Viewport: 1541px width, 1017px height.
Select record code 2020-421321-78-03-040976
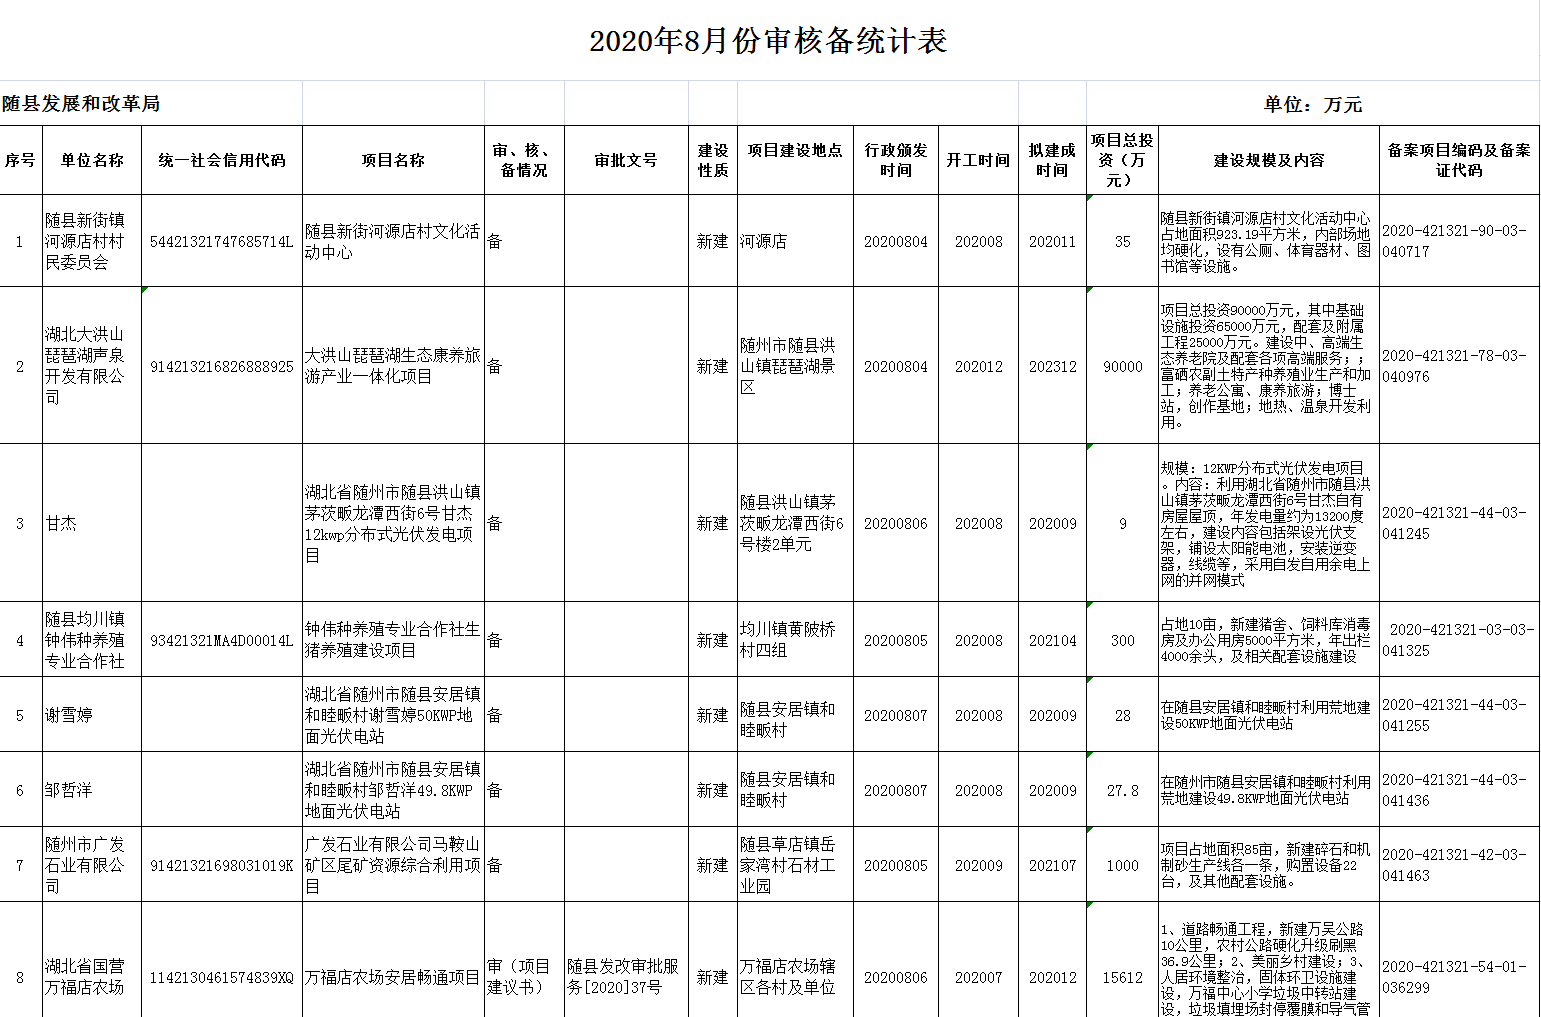[1459, 366]
